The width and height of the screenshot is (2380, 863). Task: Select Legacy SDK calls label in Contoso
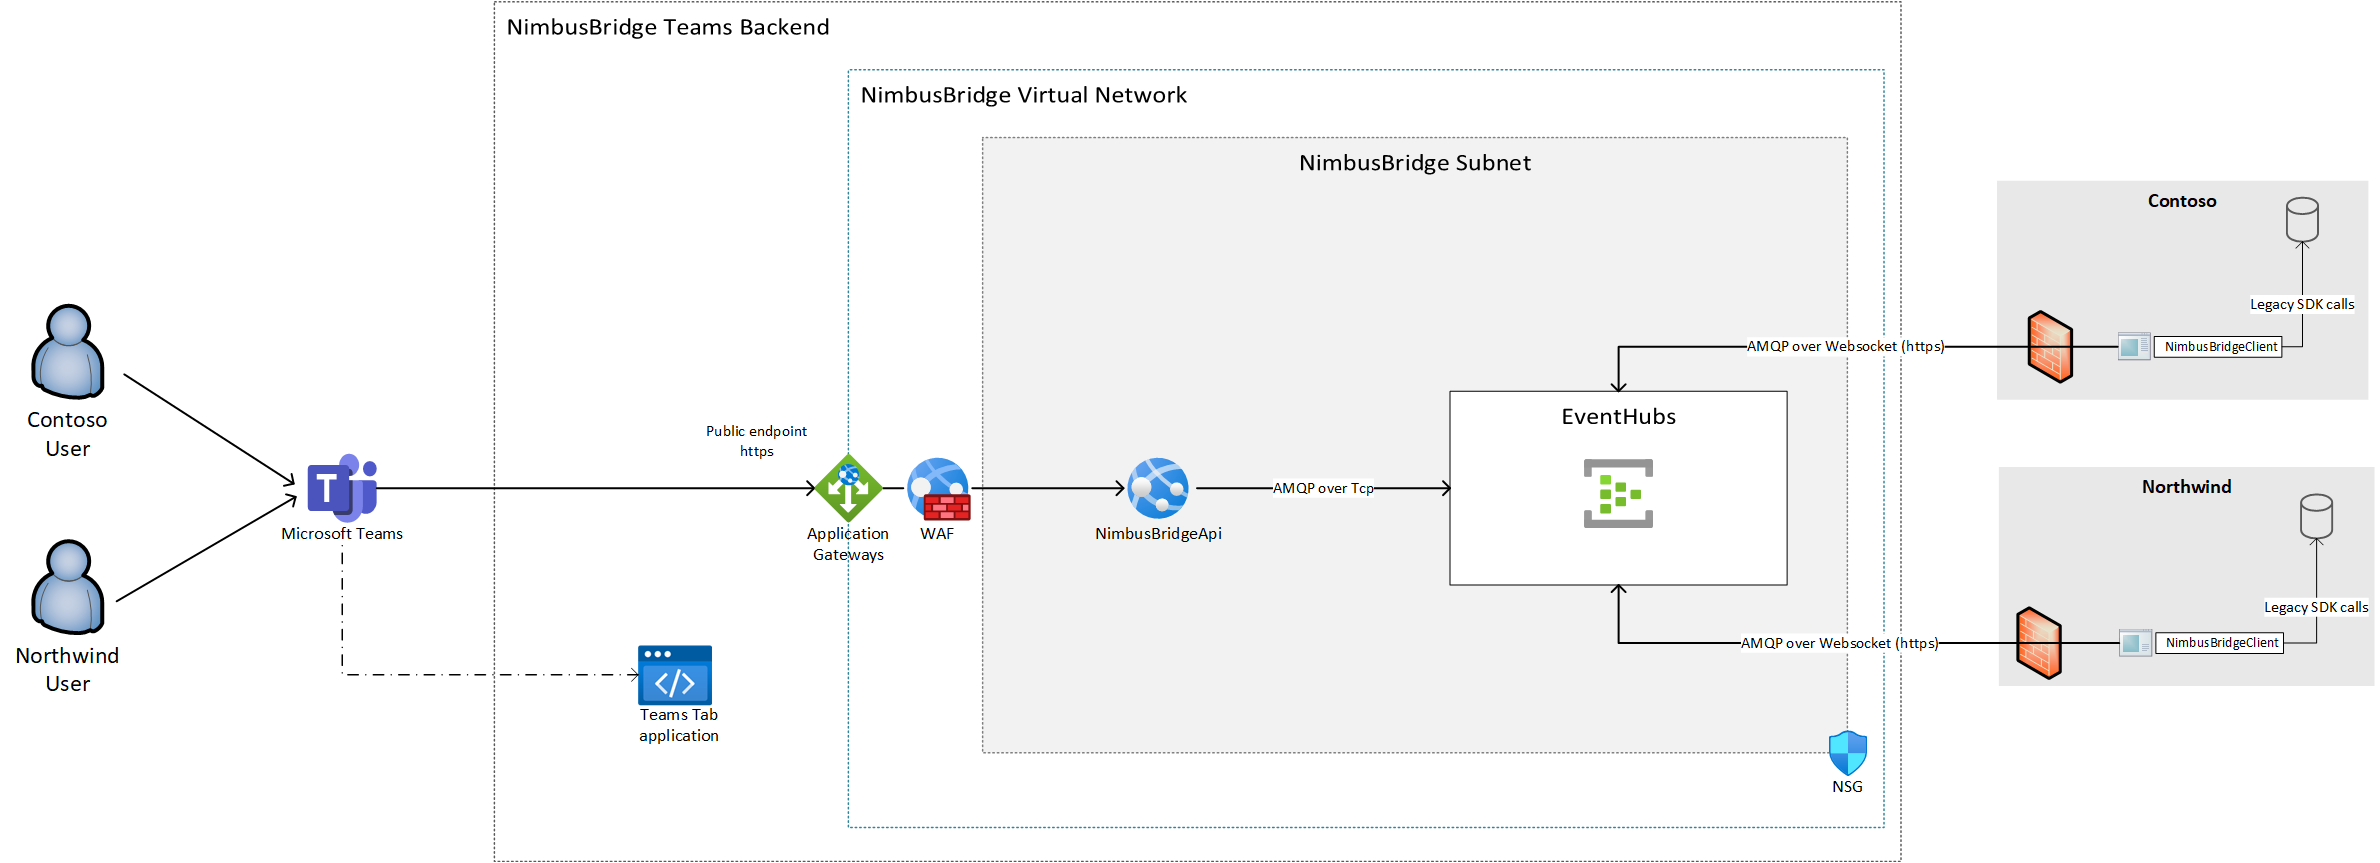[x=2302, y=304]
